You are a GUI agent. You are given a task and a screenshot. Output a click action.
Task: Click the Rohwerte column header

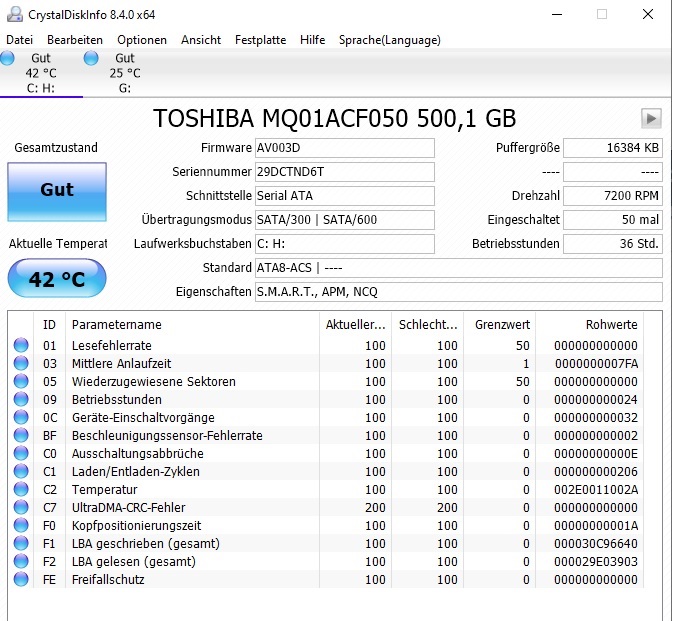coord(590,324)
